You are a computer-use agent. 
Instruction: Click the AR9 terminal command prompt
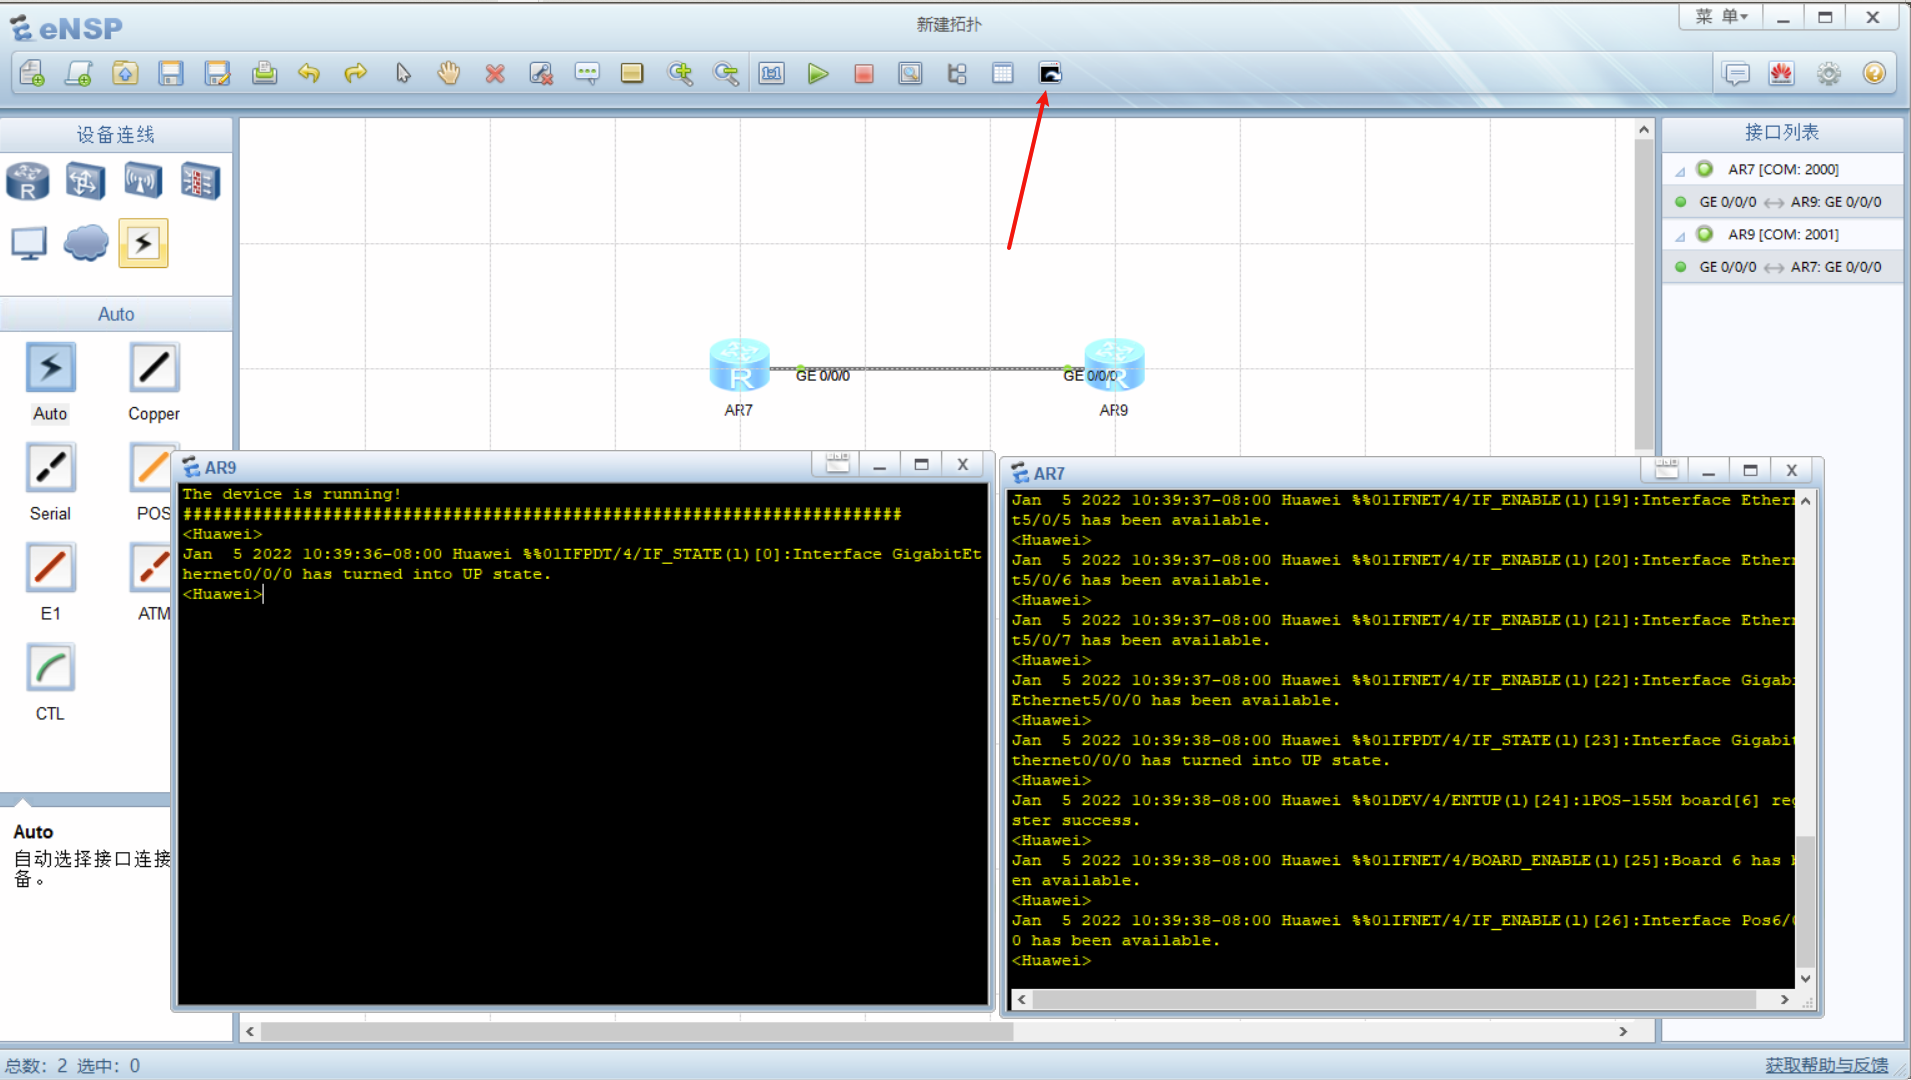click(x=223, y=594)
